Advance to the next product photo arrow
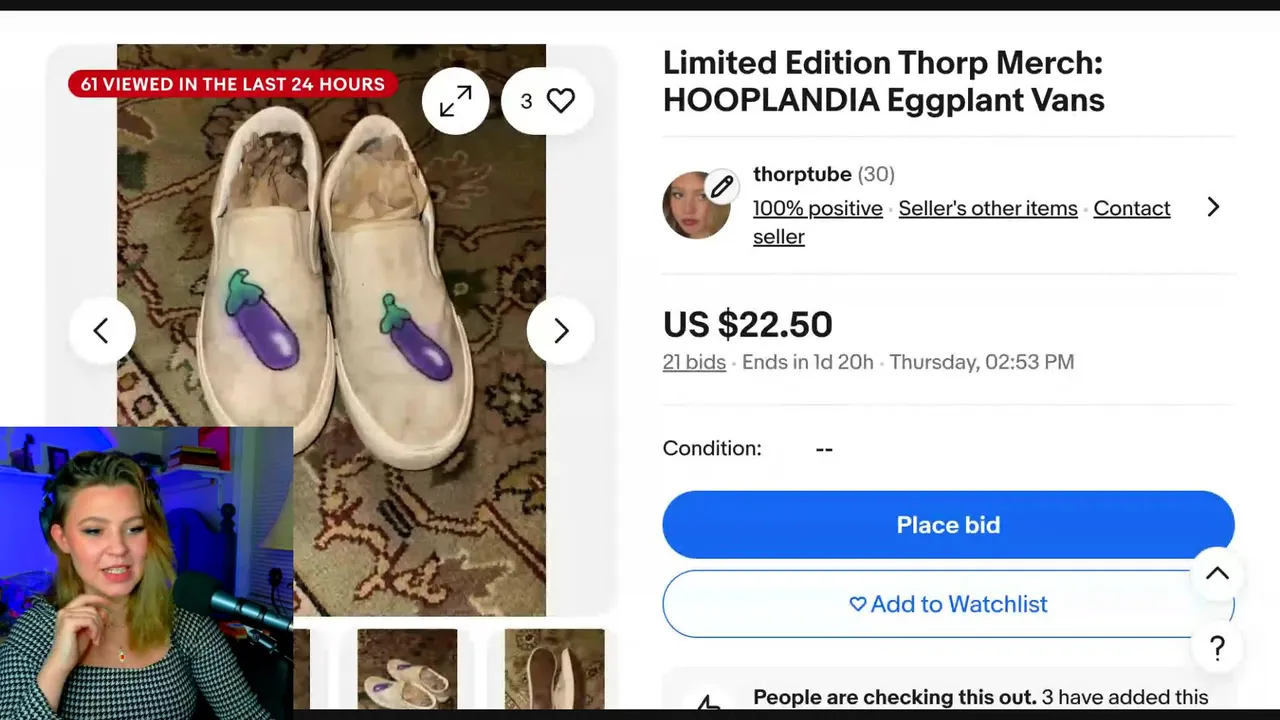 point(561,330)
